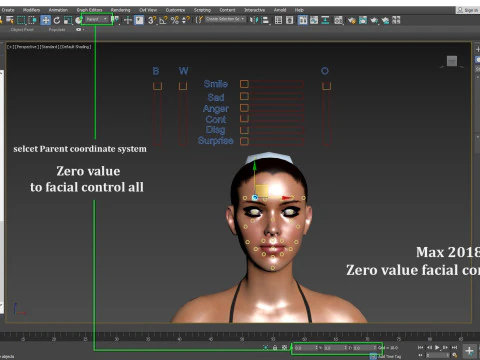Click Select and Manipulate crosshair icon
The width and height of the screenshot is (480, 360).
point(128,20)
